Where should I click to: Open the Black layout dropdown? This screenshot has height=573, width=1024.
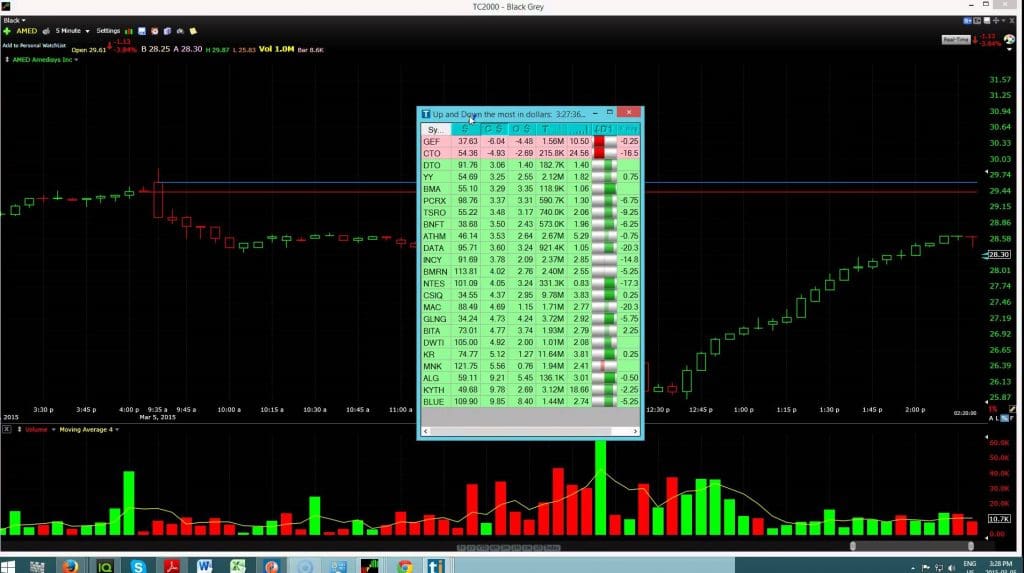tap(14, 20)
